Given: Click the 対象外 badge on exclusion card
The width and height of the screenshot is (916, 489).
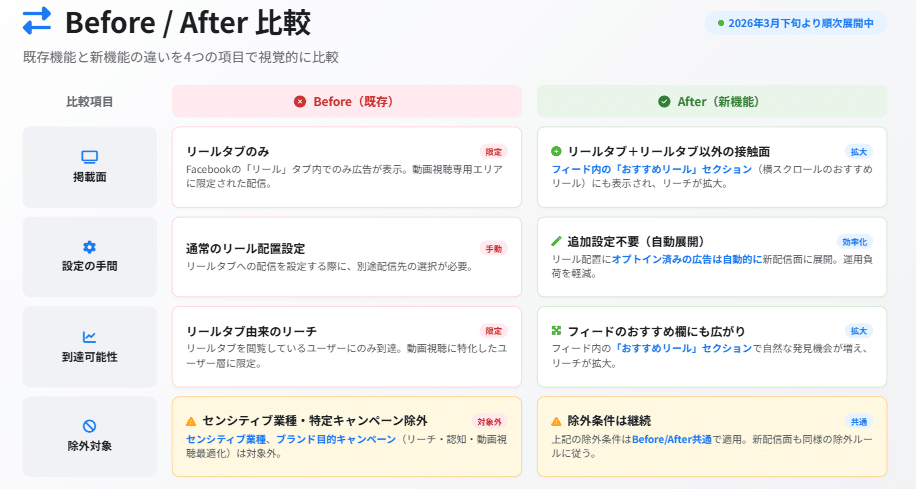Looking at the screenshot, I should (490, 422).
